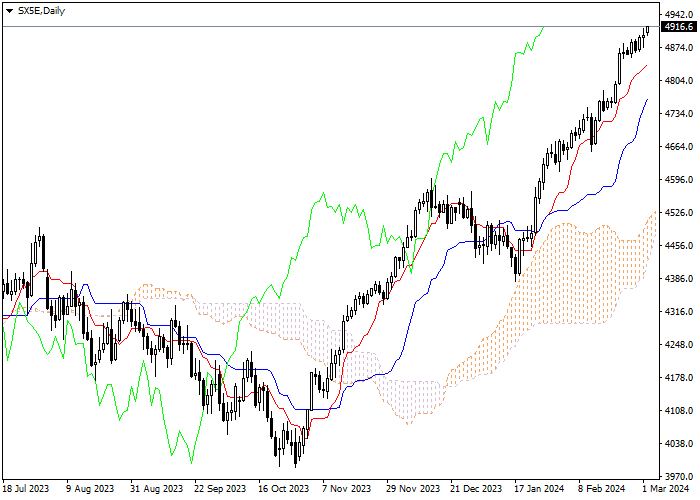Image resolution: width=700 pixels, height=500 pixels.
Task: Click the 31 Aug 2023 date label
Action: pyautogui.click(x=156, y=489)
